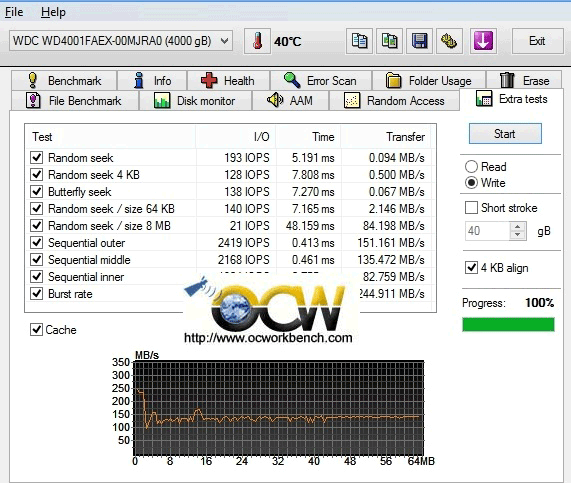571x483 pixels.
Task: Switch to the Benchmark tab
Action: pos(64,80)
